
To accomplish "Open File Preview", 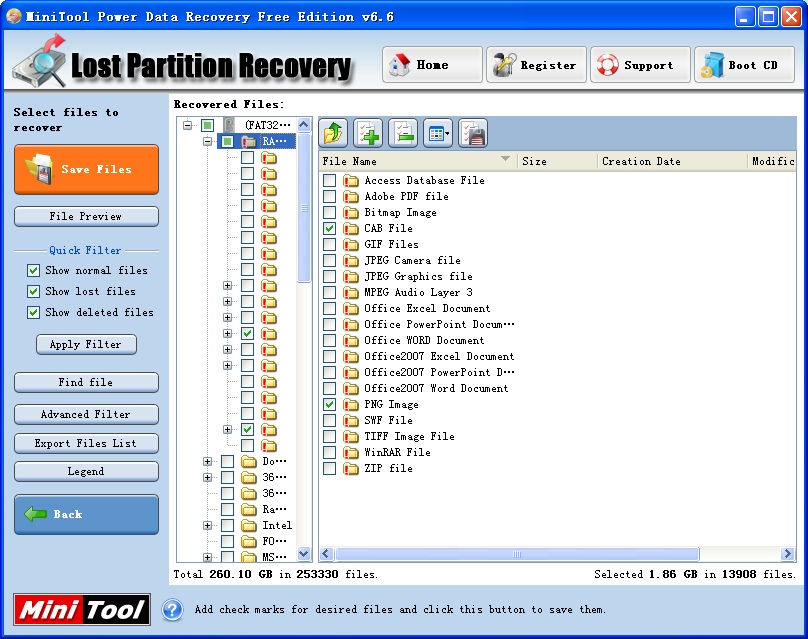I will pyautogui.click(x=87, y=216).
